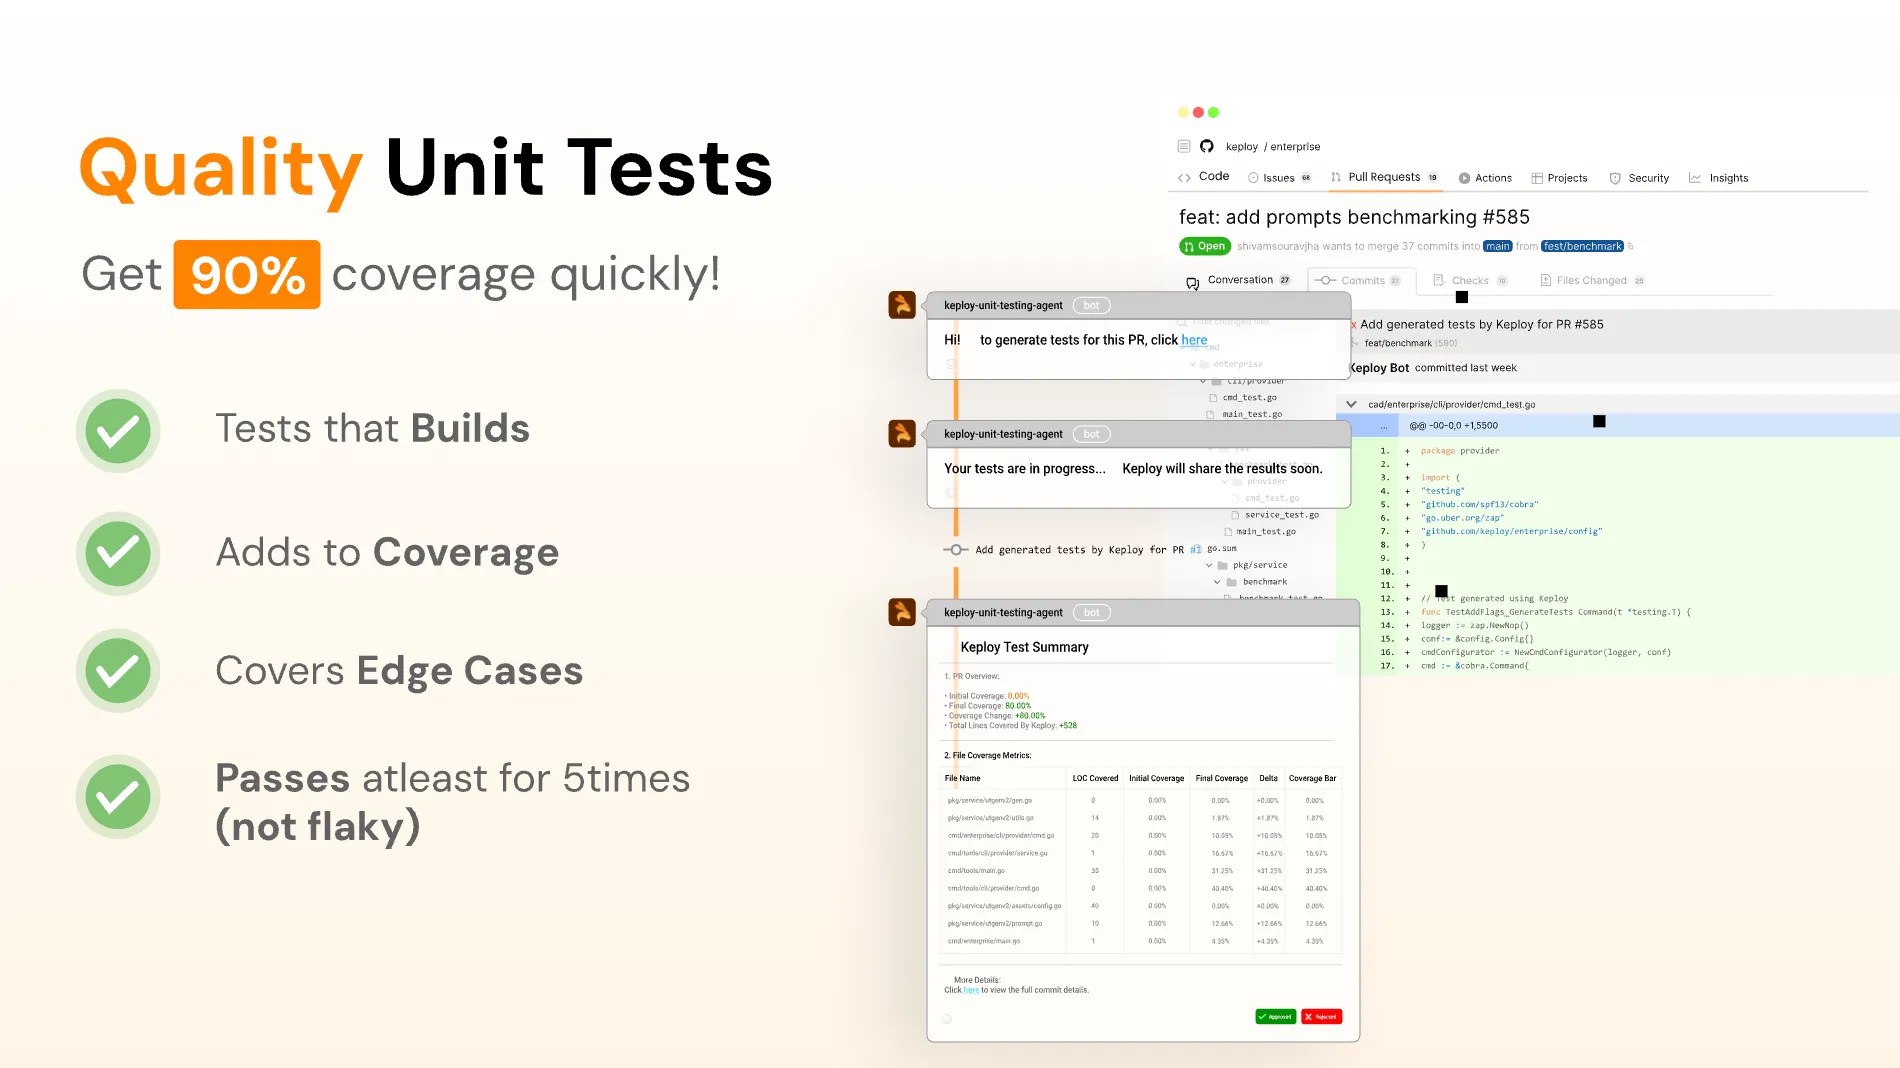Switch to the Commits tab of the PR
This screenshot has height=1068, width=1900.
[1360, 280]
